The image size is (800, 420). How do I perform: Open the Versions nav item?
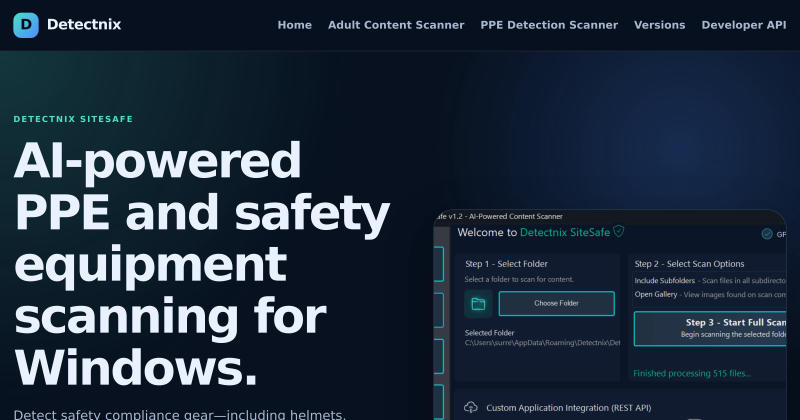pos(659,25)
